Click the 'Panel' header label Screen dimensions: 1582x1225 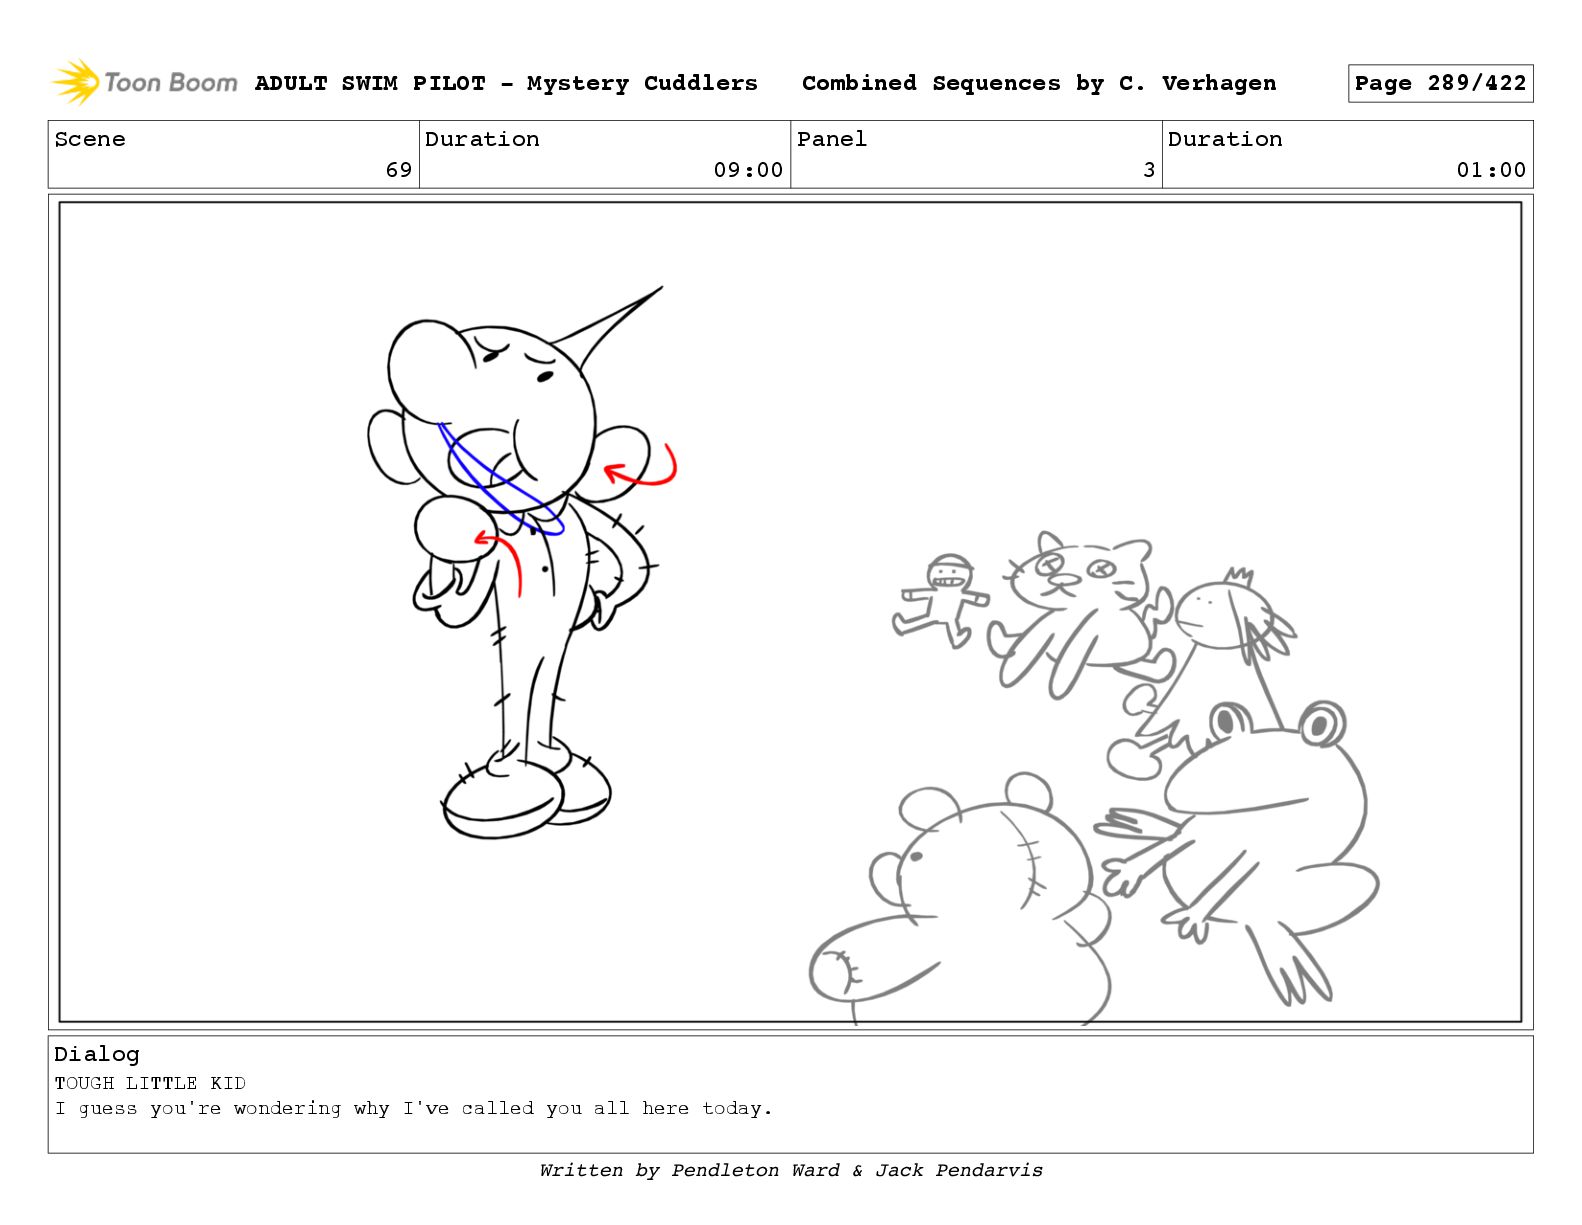[832, 139]
